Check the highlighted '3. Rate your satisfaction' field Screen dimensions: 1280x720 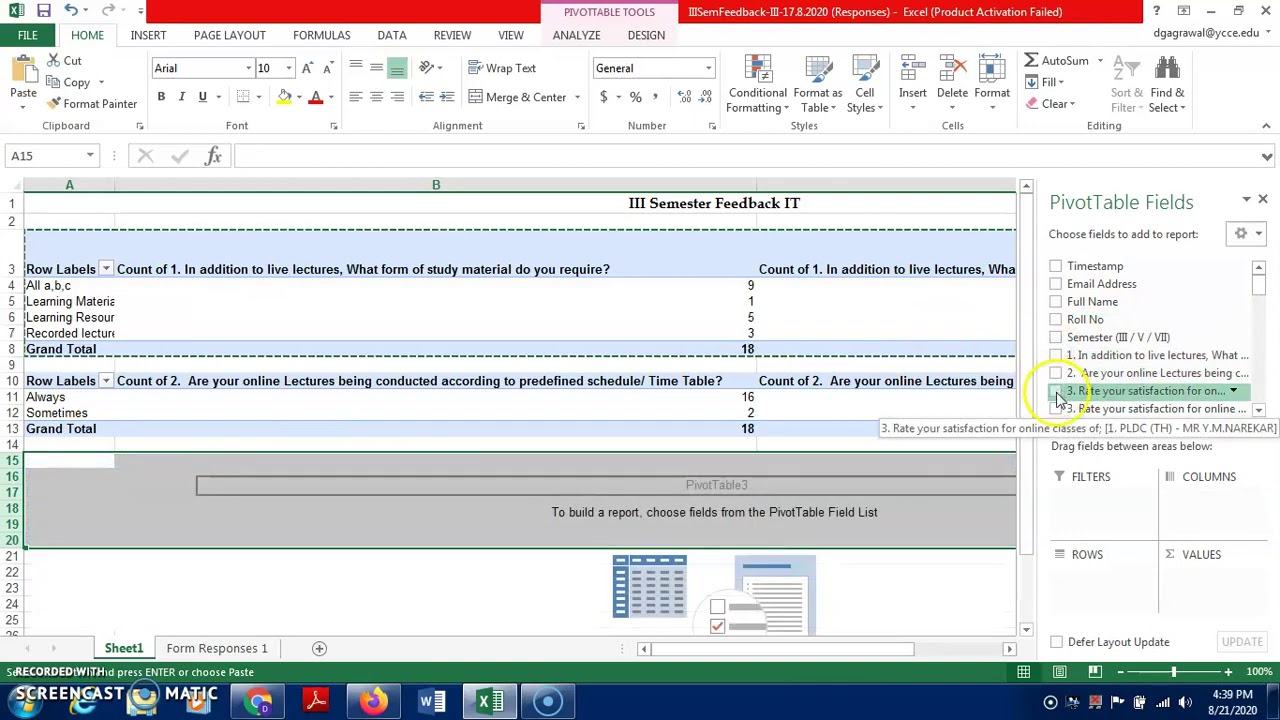[1056, 391]
